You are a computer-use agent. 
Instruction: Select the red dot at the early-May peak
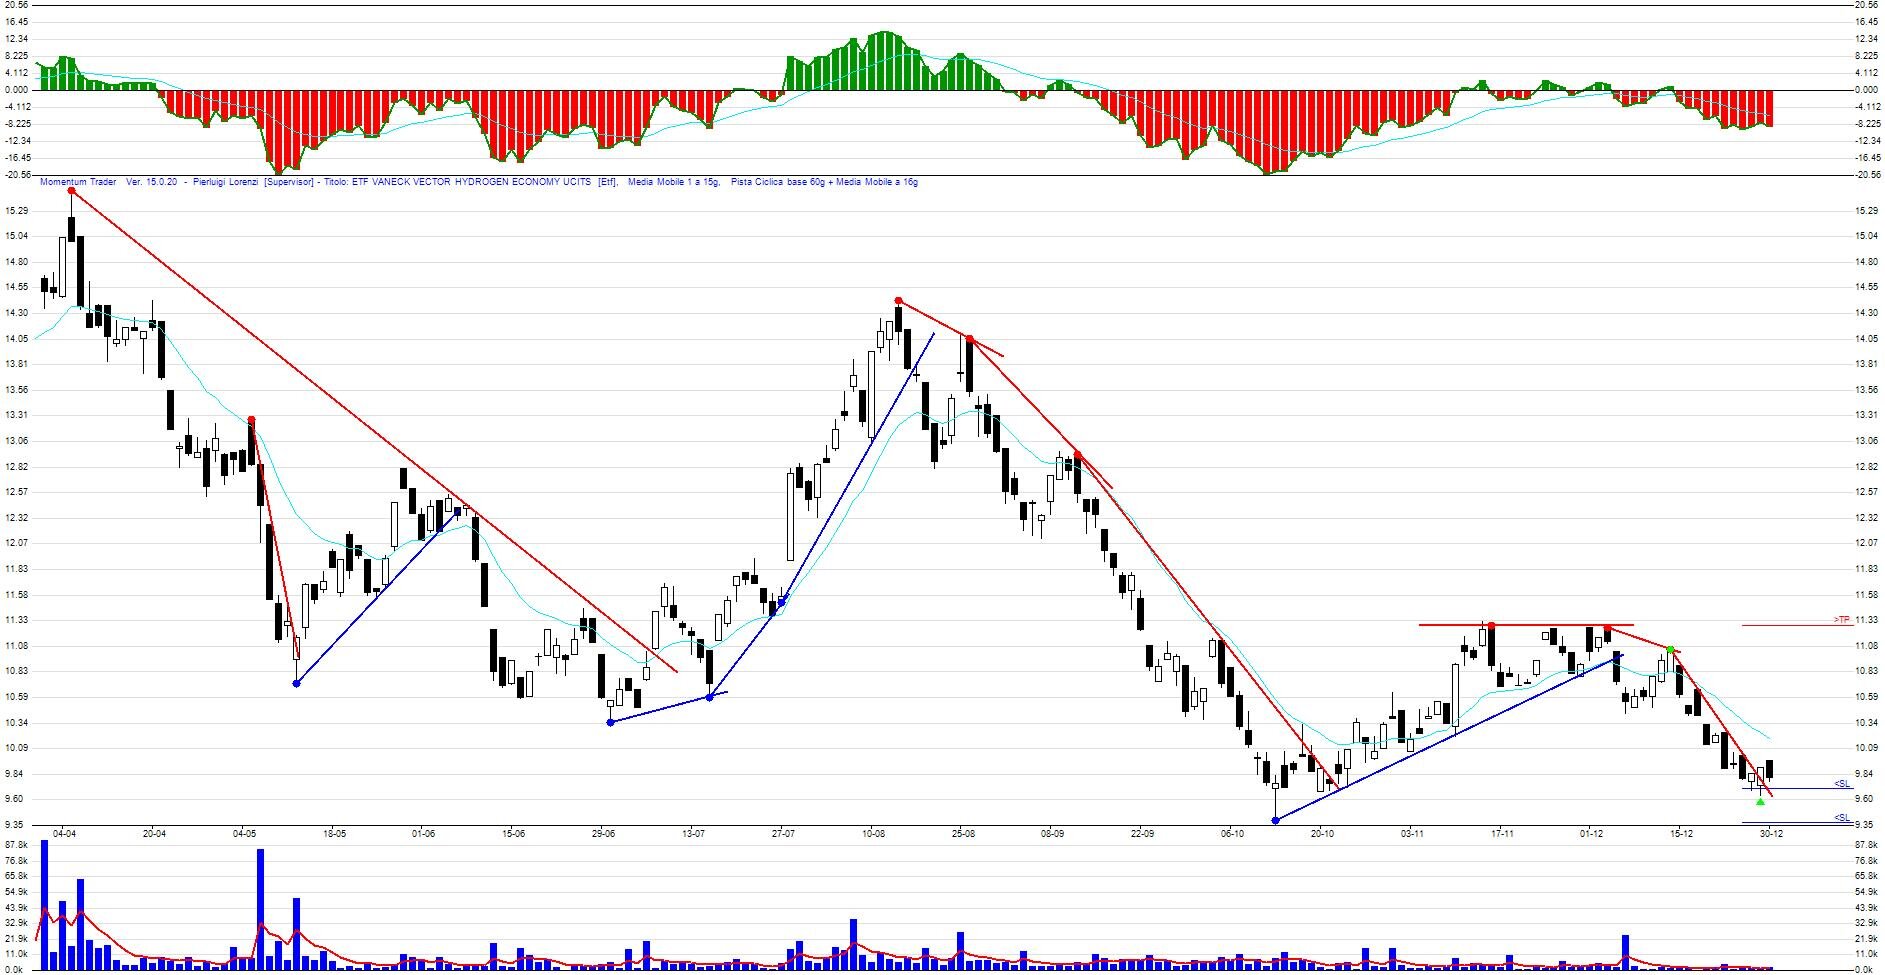point(251,420)
